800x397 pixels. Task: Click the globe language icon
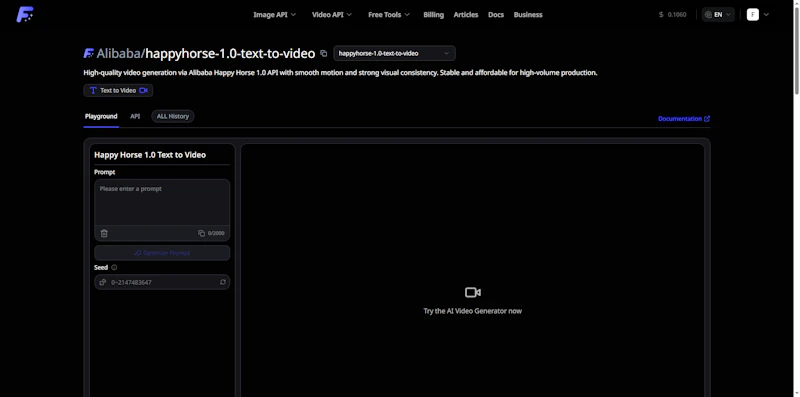pyautogui.click(x=708, y=15)
